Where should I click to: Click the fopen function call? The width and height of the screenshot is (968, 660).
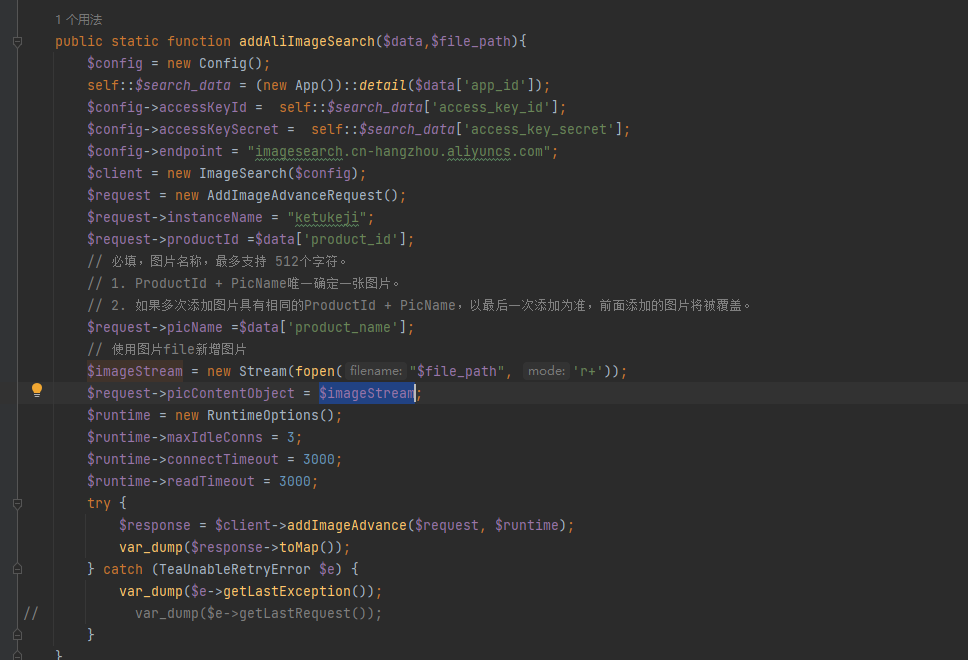[315, 371]
